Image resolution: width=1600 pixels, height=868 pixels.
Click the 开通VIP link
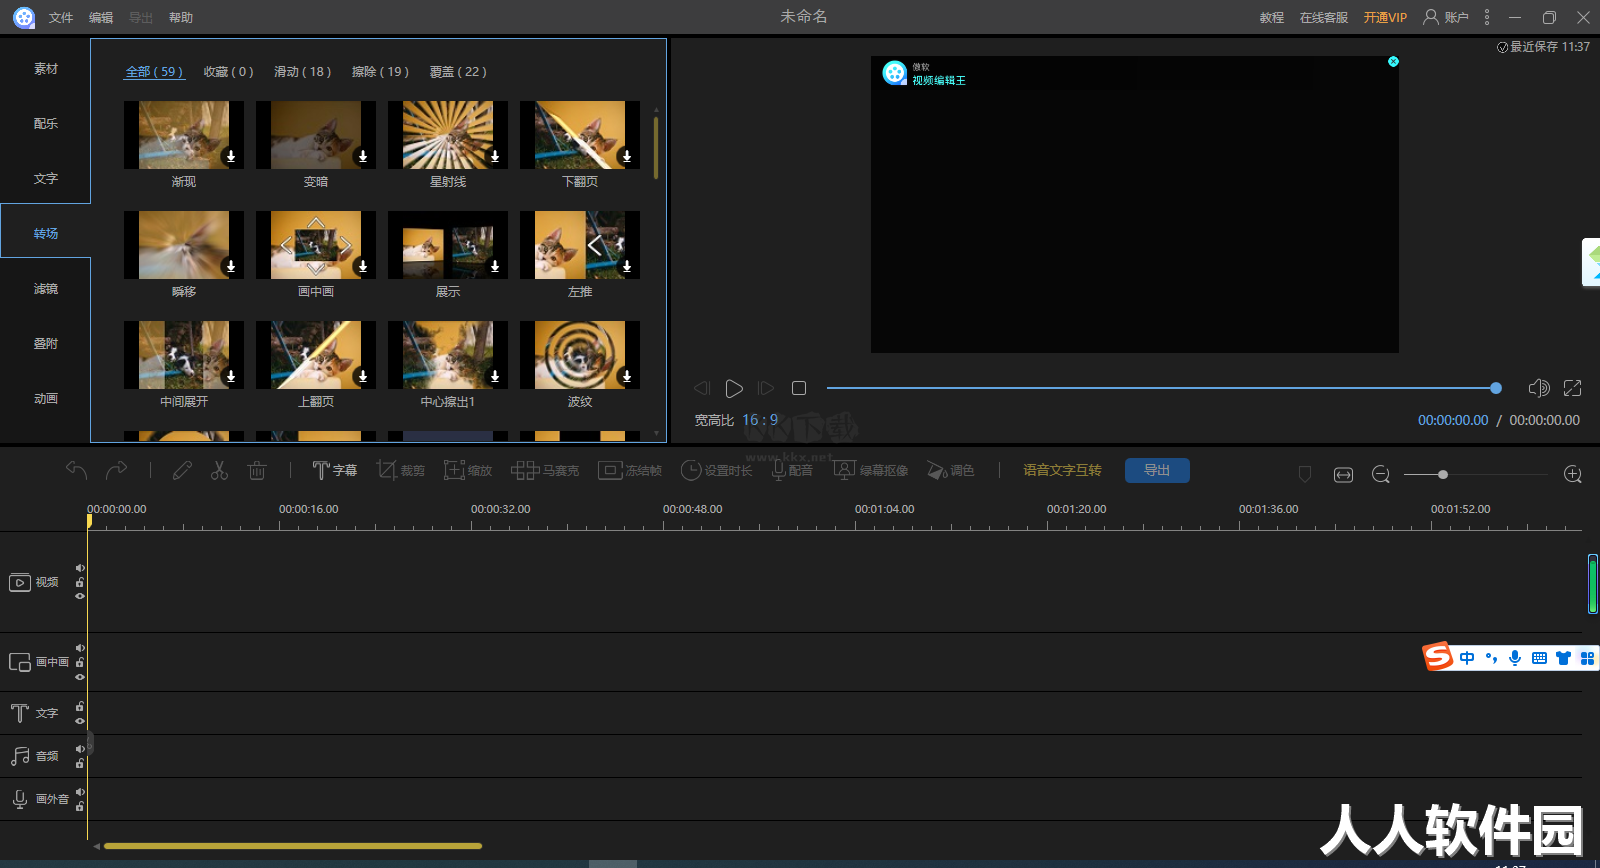point(1385,18)
